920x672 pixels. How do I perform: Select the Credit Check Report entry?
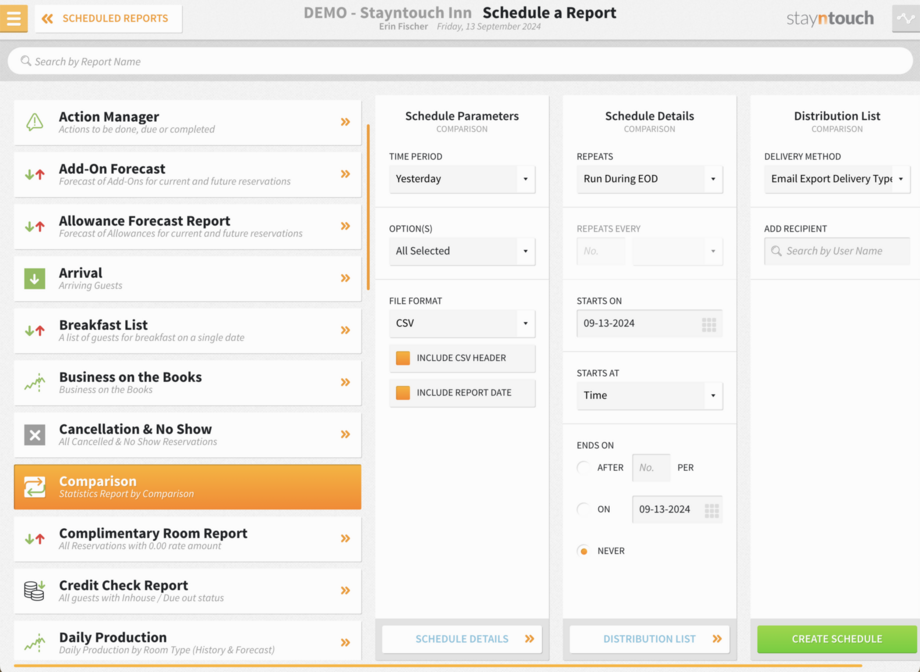pos(187,591)
